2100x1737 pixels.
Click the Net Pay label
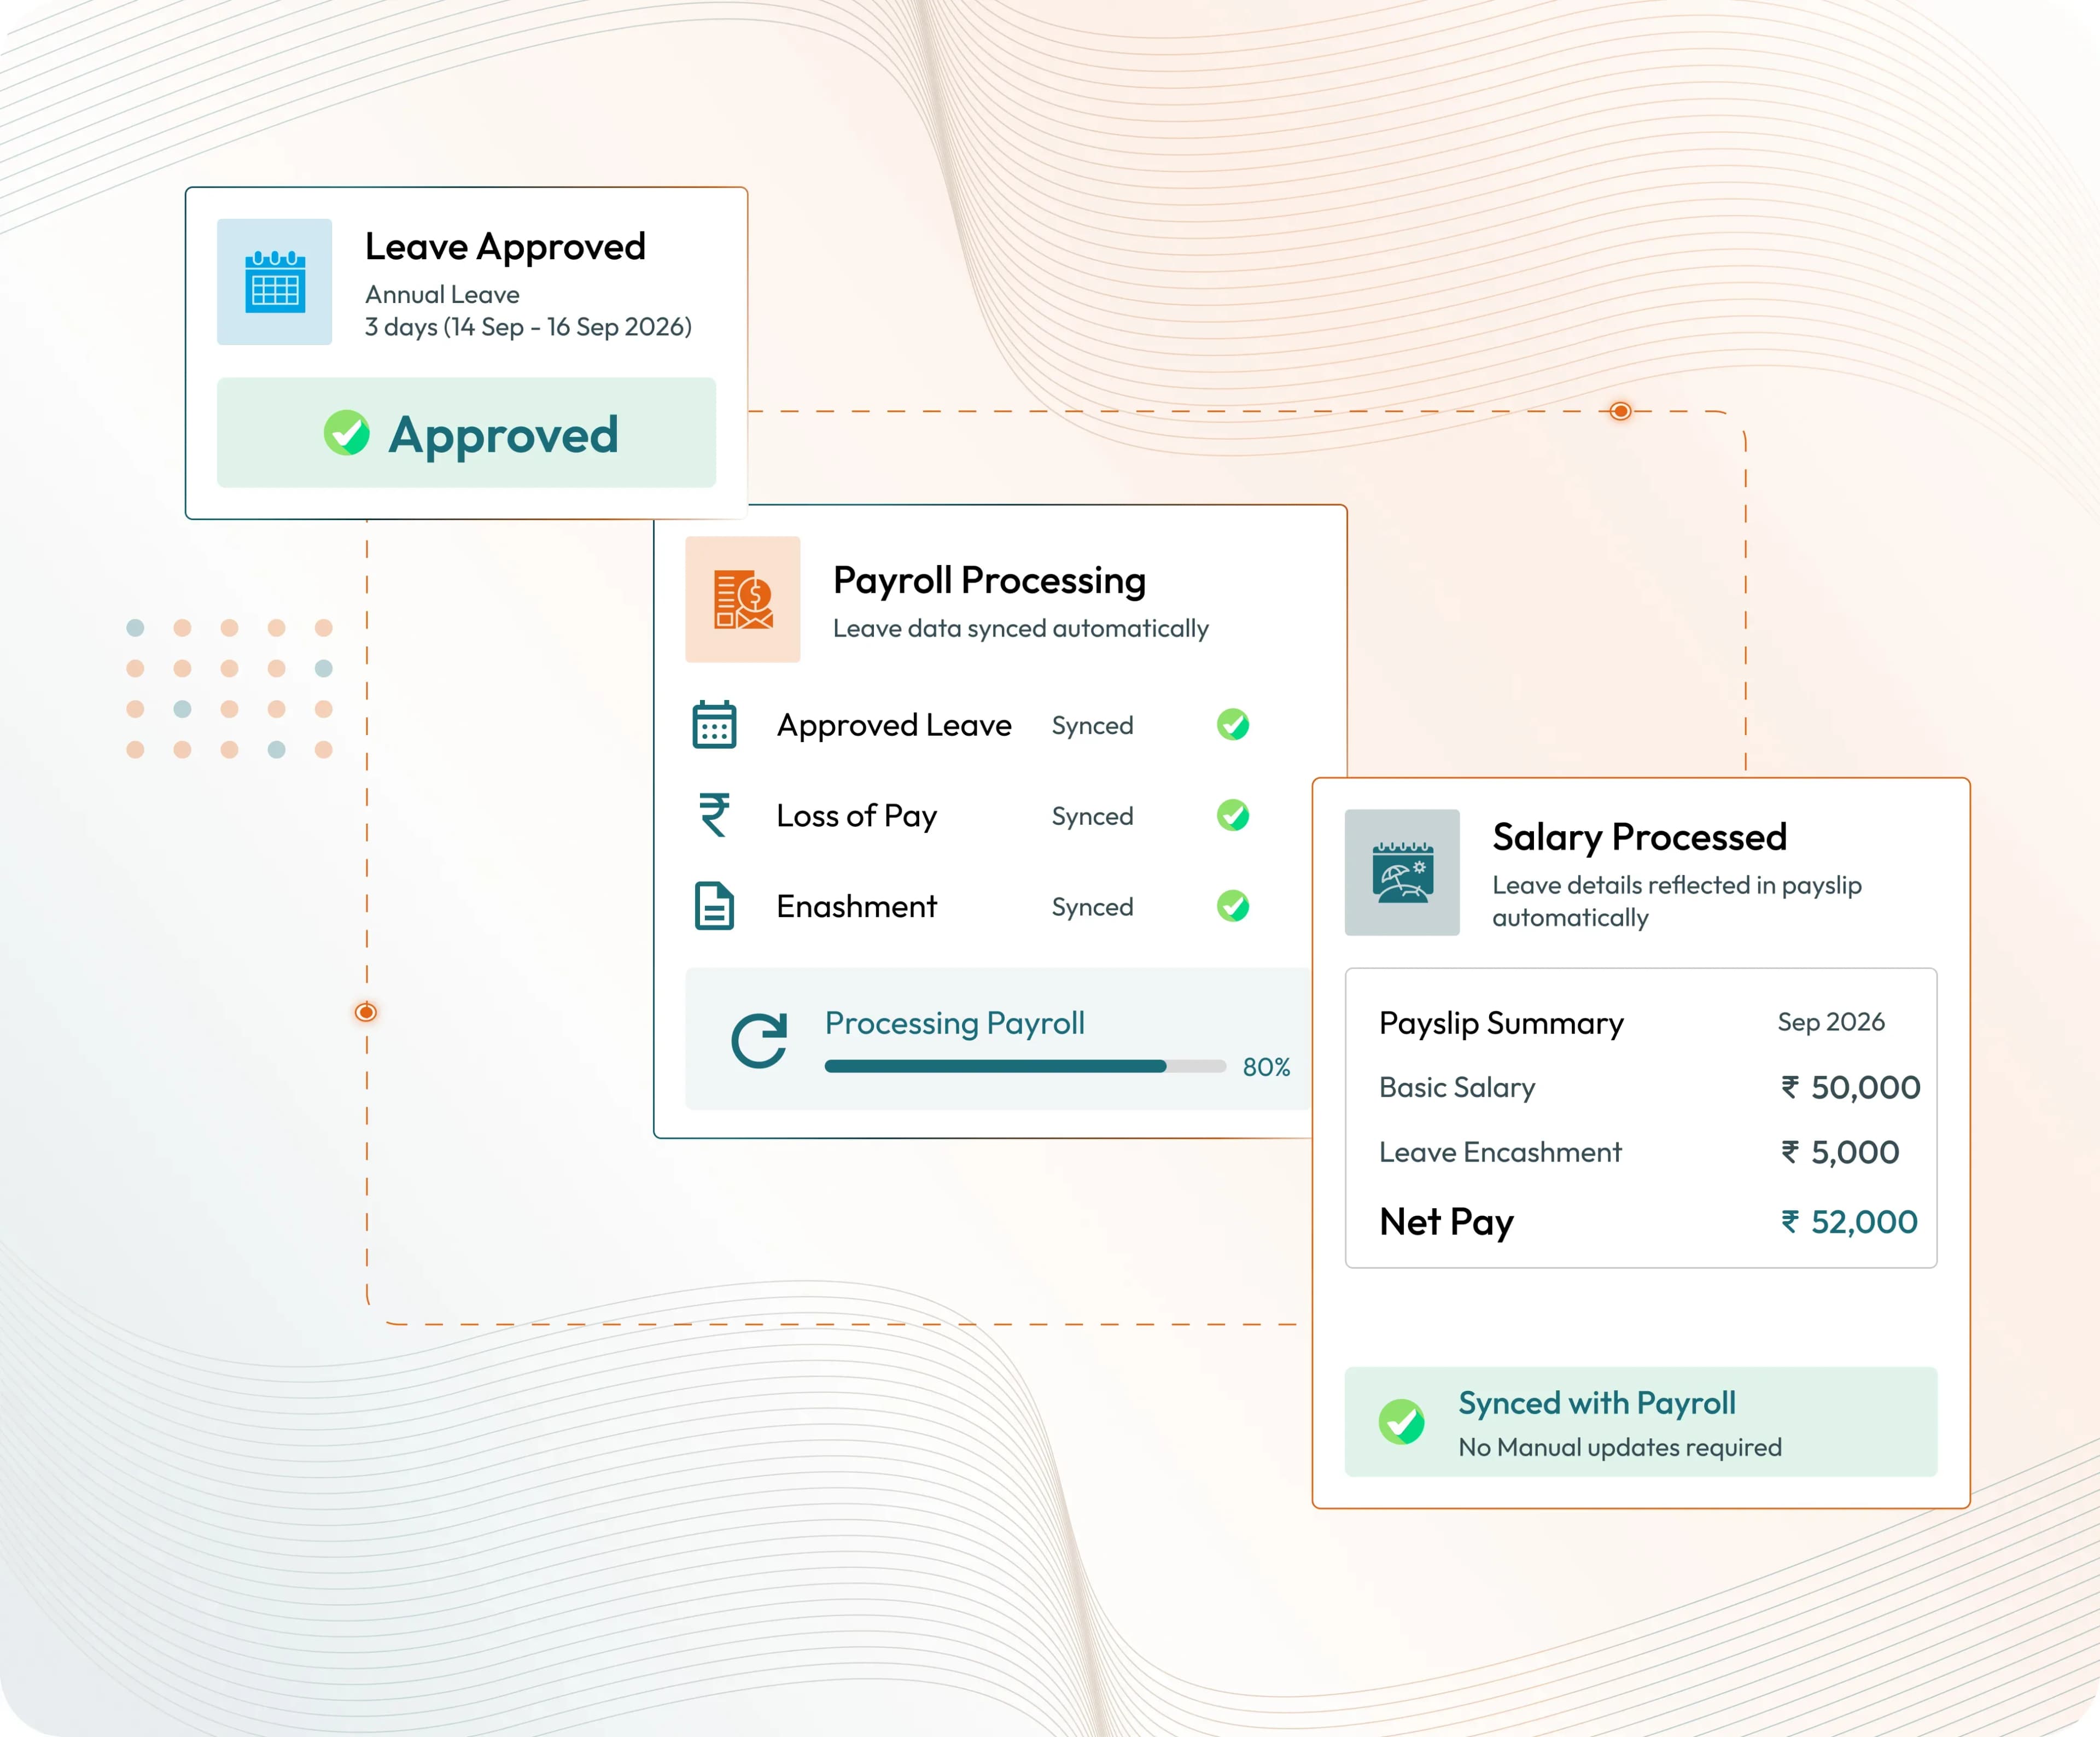1446,1222
